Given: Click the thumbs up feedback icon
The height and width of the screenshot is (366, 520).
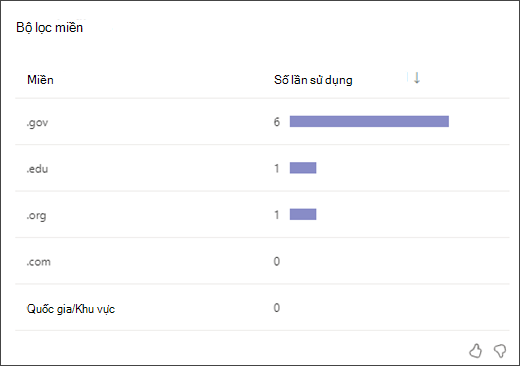Looking at the screenshot, I should click(475, 351).
